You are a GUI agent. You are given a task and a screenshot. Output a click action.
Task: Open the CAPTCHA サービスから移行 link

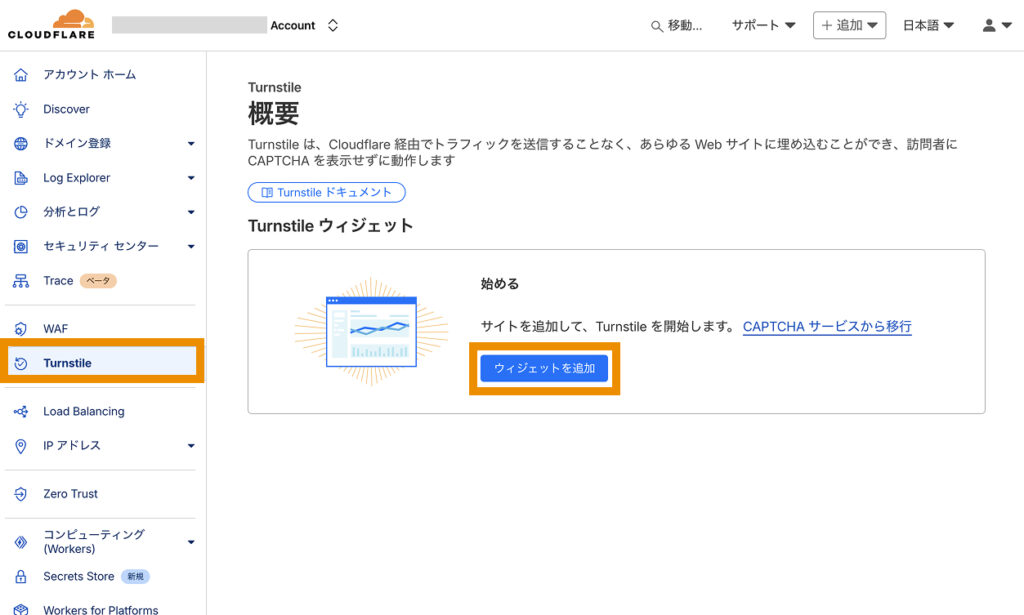(827, 327)
